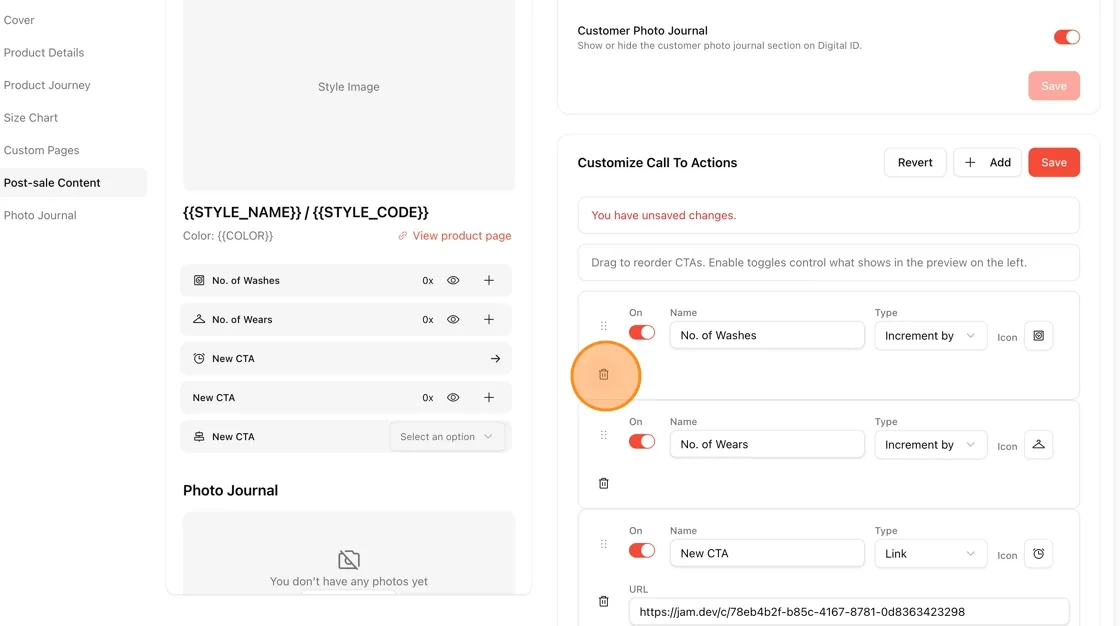The height and width of the screenshot is (626, 1120).
Task: Increment No. of Washes in preview
Action: click(489, 280)
